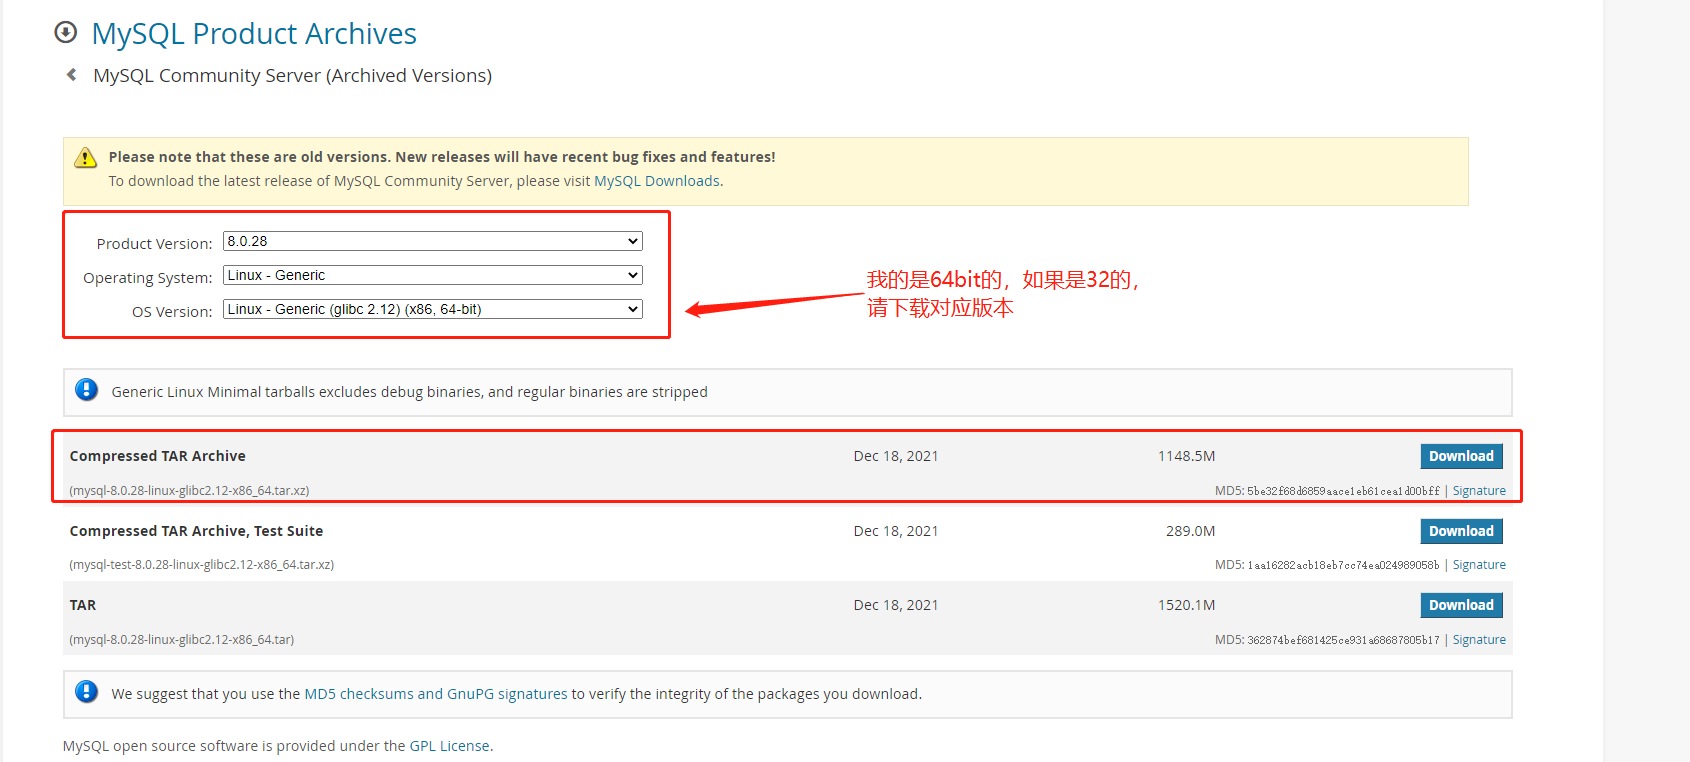The width and height of the screenshot is (1690, 762).
Task: Click the Operating System label
Action: pos(147,278)
